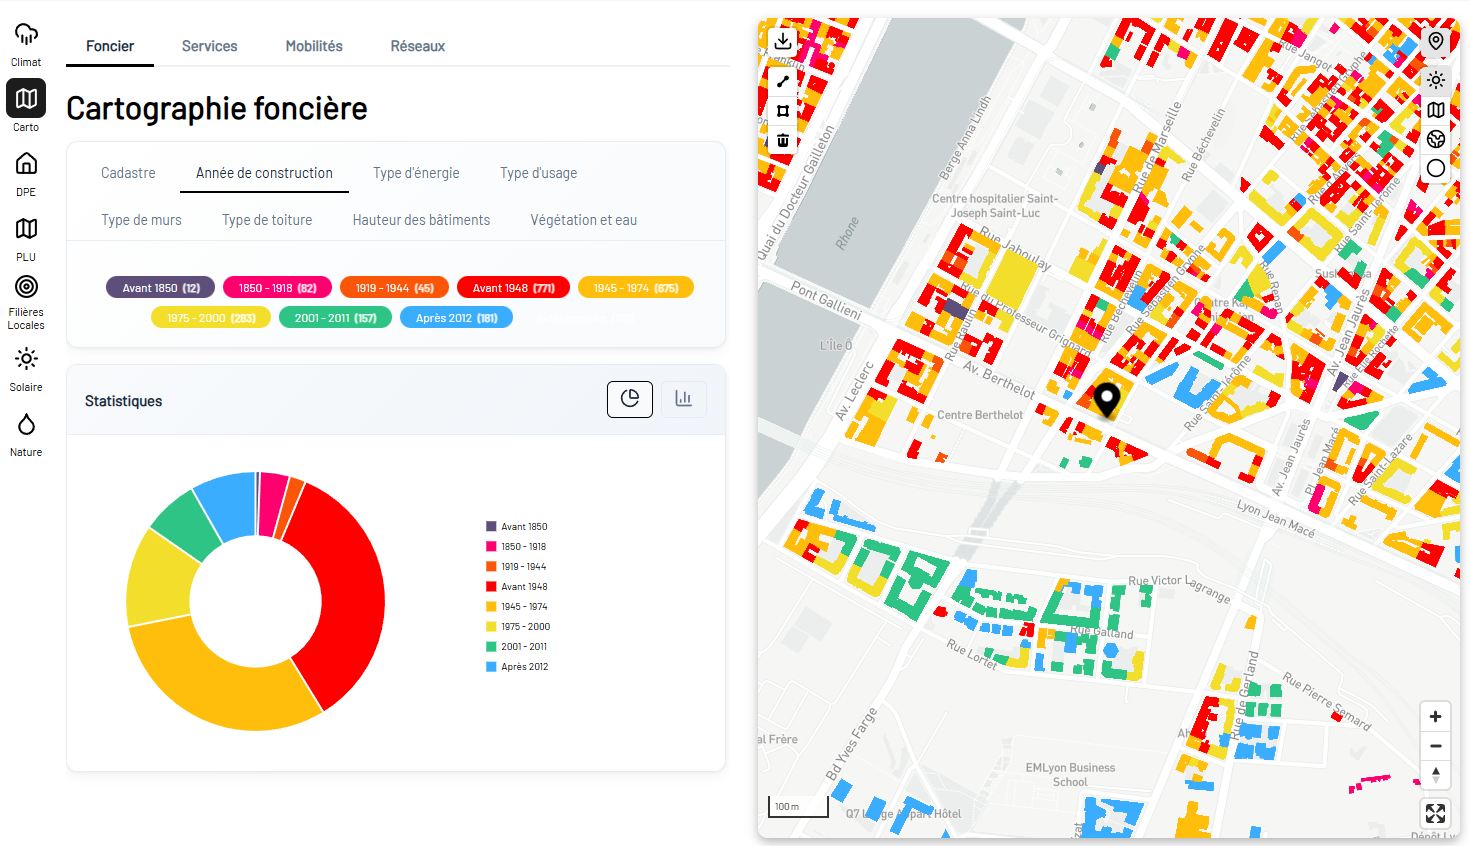
Task: Click the marker pin tool at top right
Action: (1435, 42)
